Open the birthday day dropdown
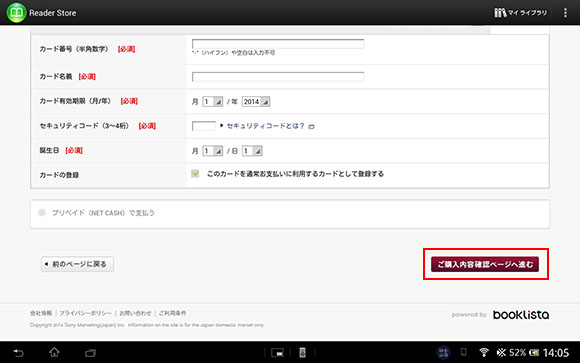Image resolution: width=580 pixels, height=363 pixels. 252,151
